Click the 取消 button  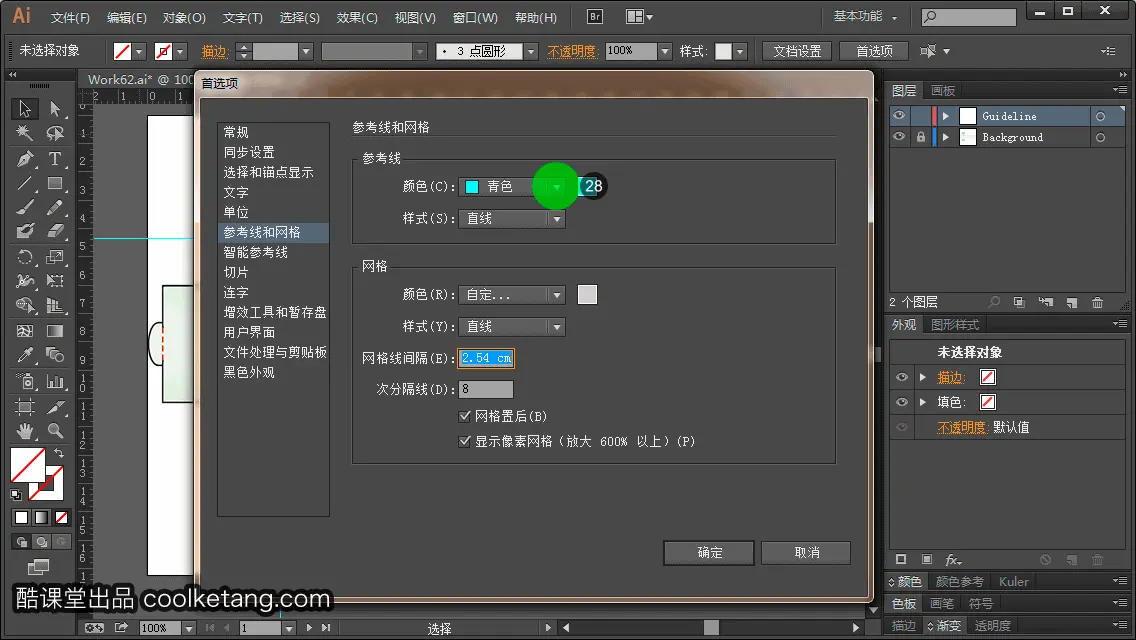tap(806, 552)
